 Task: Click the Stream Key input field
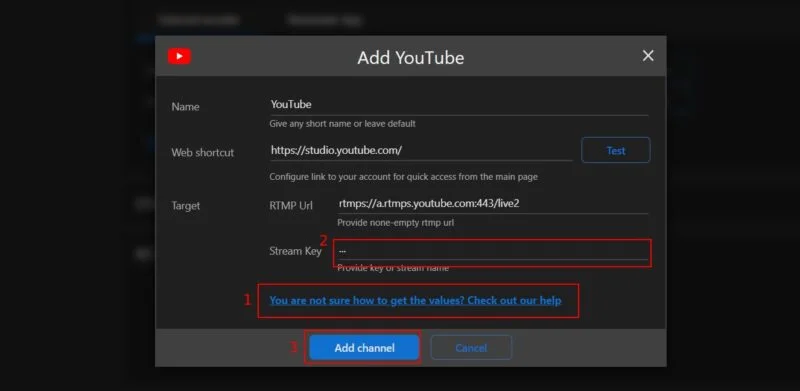point(492,251)
